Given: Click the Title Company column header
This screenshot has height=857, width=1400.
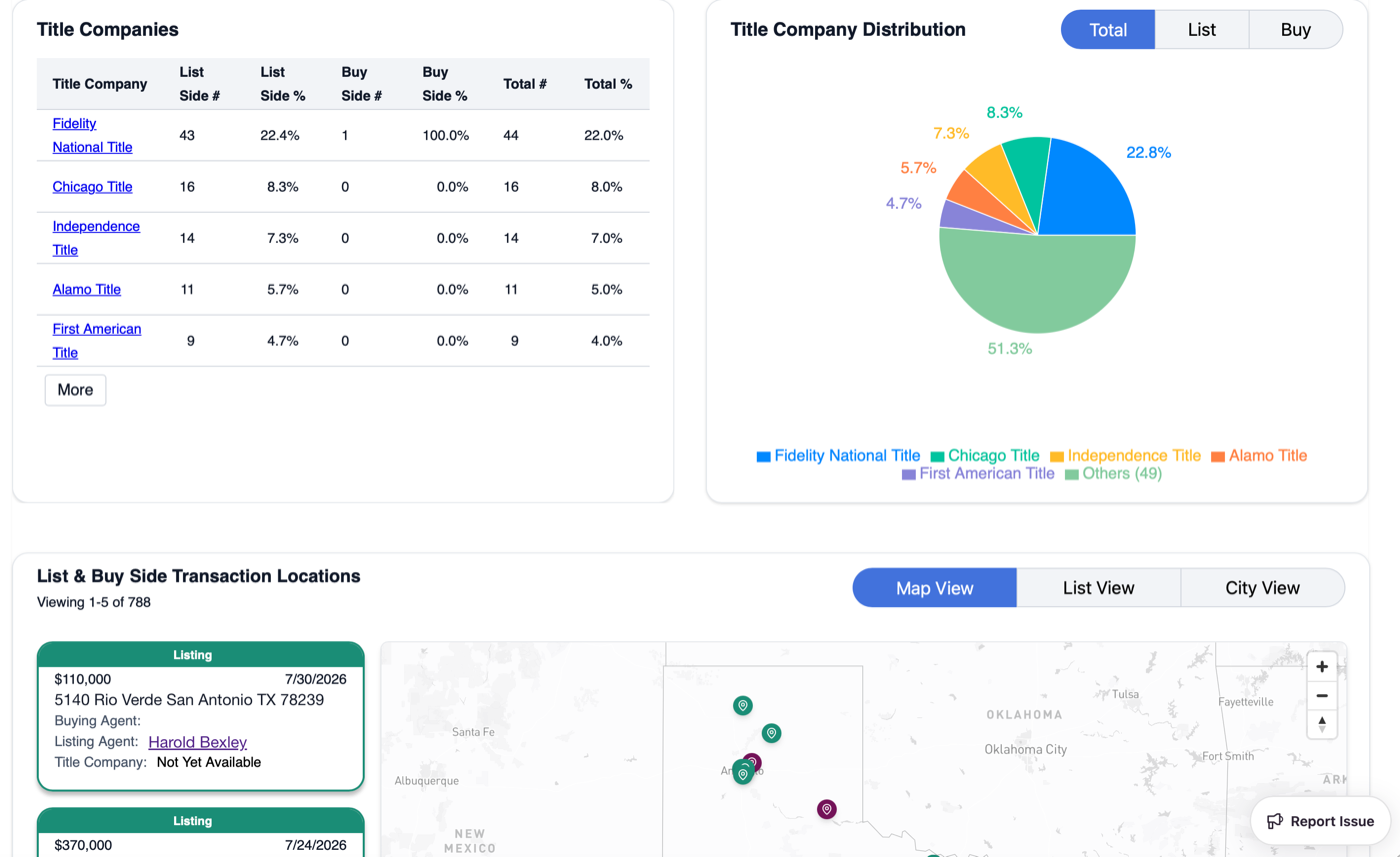Looking at the screenshot, I should (x=100, y=84).
